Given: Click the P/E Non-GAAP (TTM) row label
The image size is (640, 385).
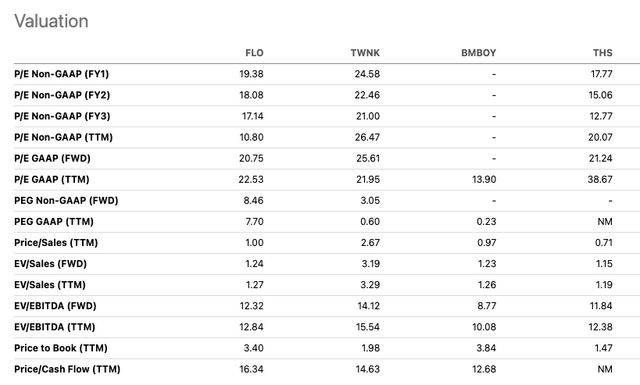Looking at the screenshot, I should coord(63,137).
